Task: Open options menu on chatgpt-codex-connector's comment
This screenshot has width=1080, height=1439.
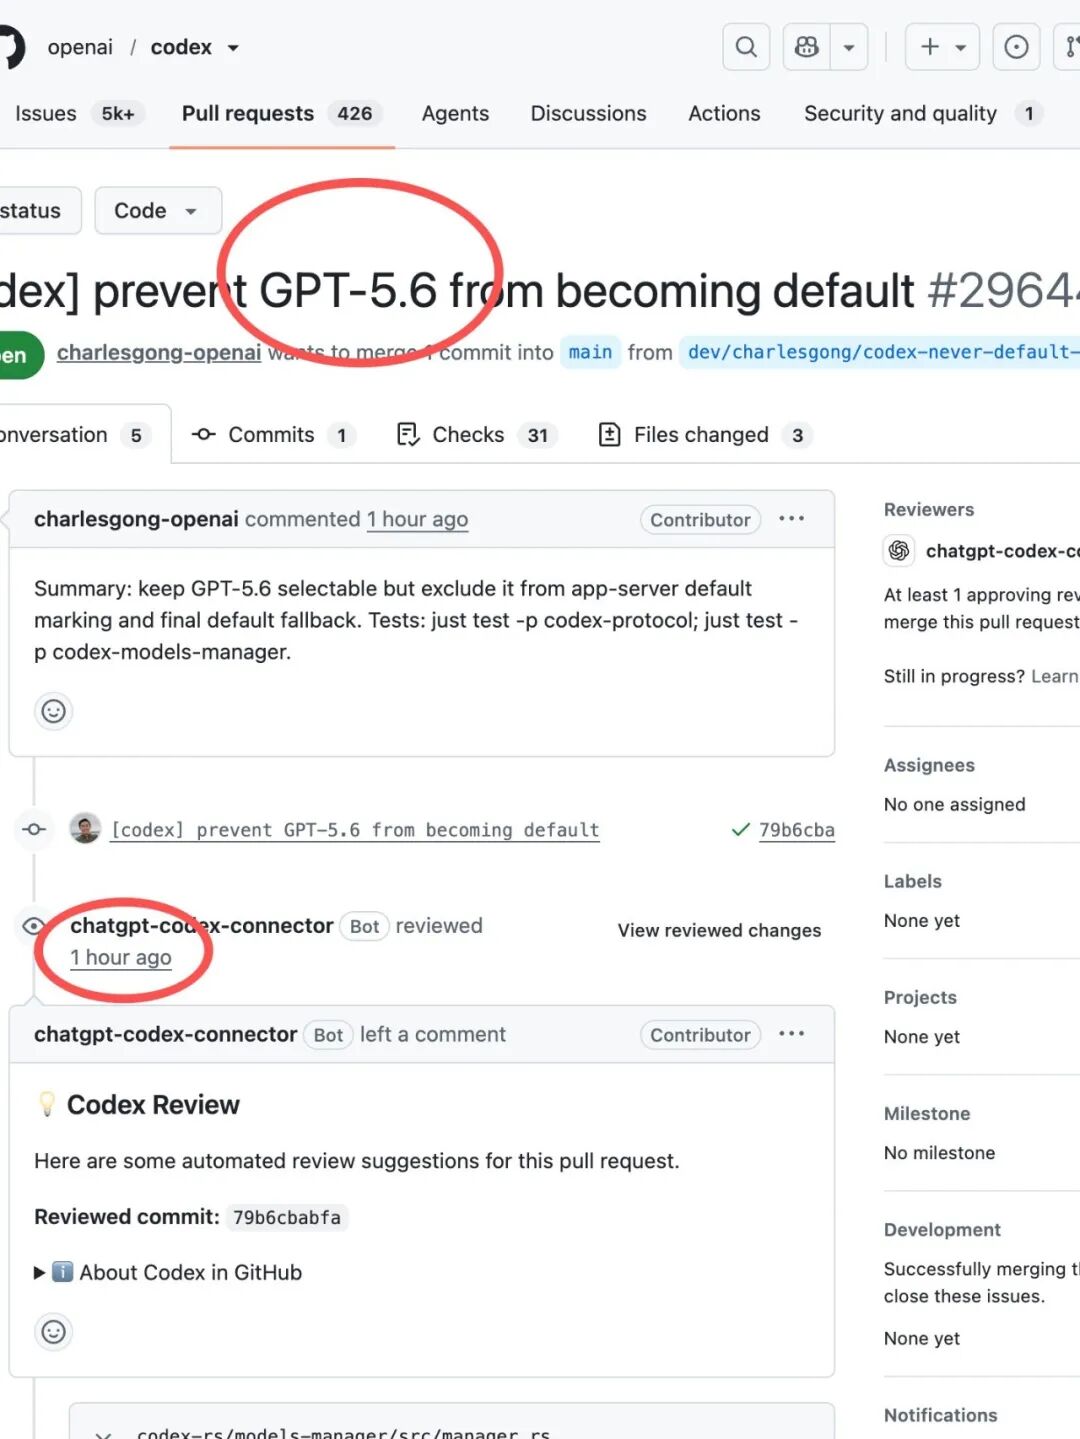Action: tap(791, 1034)
